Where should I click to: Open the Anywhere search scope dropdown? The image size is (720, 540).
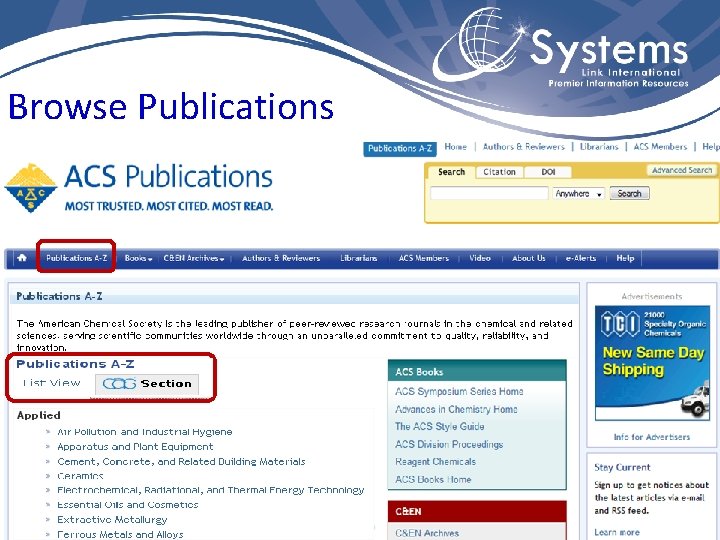coord(579,194)
